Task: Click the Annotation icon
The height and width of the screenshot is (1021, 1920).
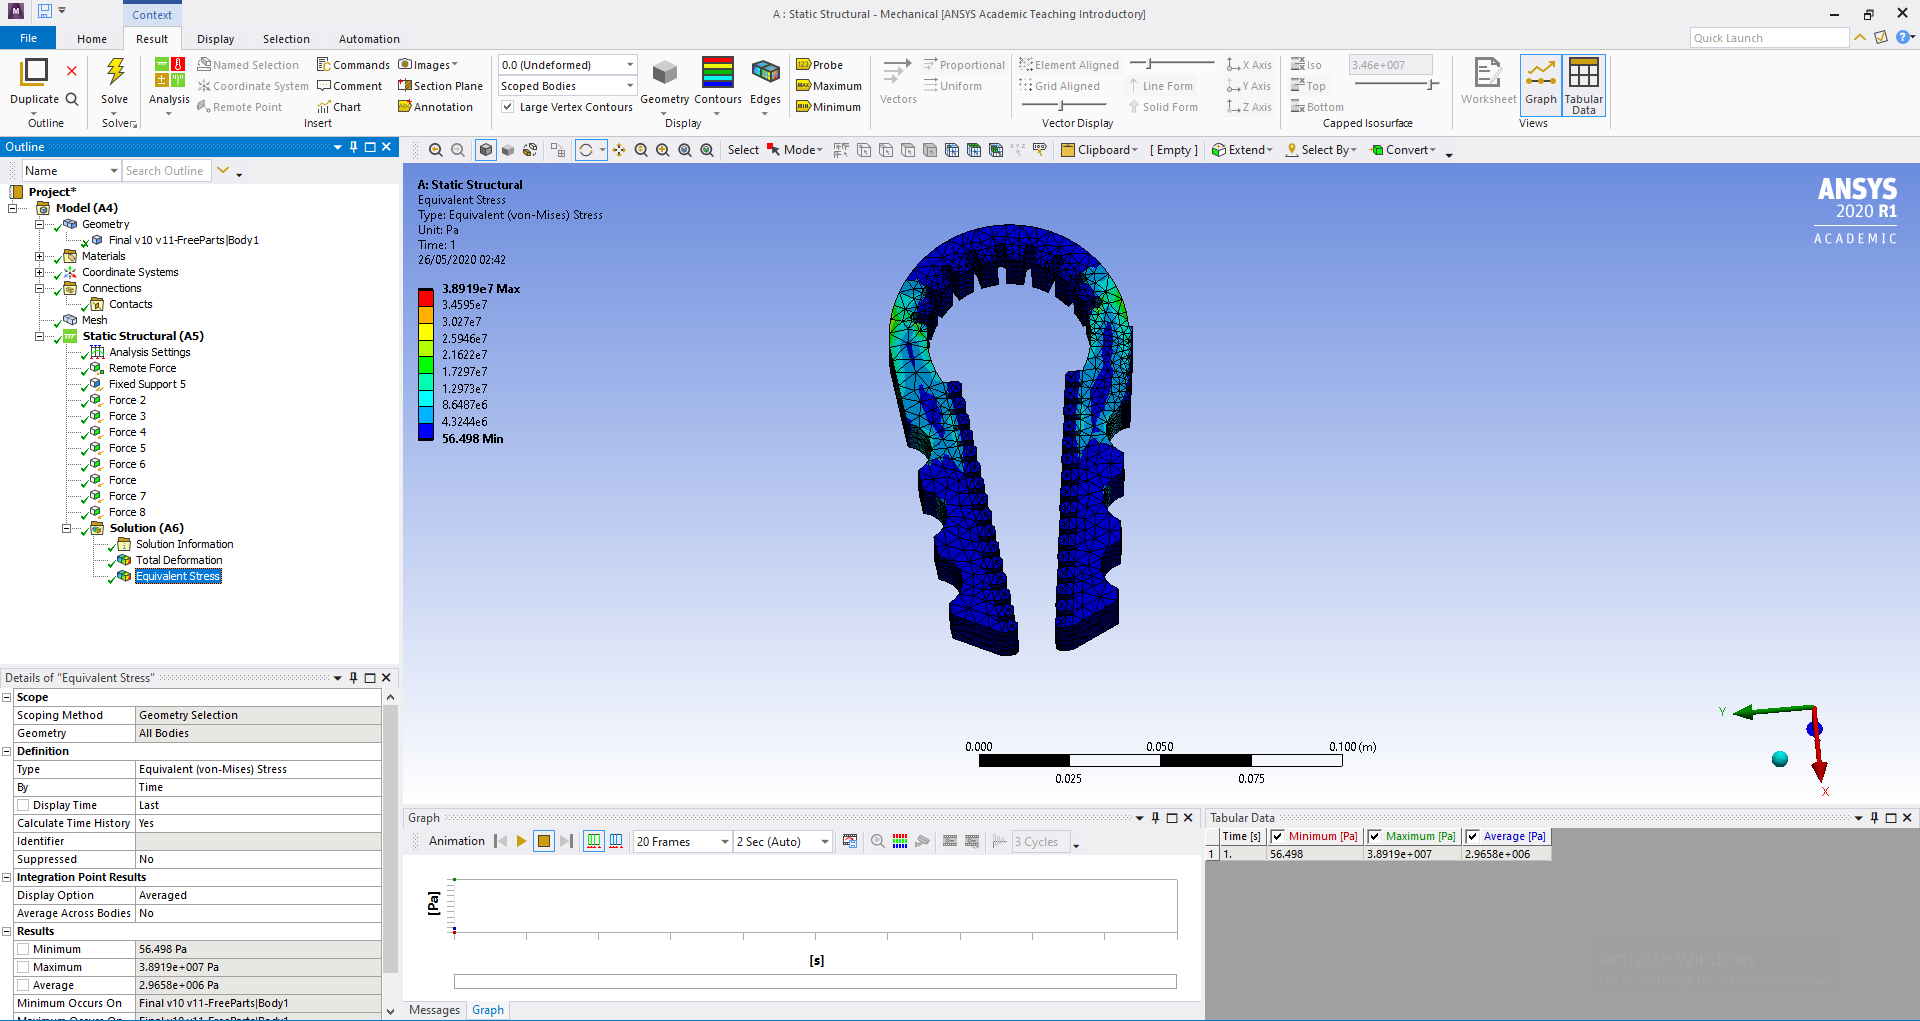Action: coord(405,107)
